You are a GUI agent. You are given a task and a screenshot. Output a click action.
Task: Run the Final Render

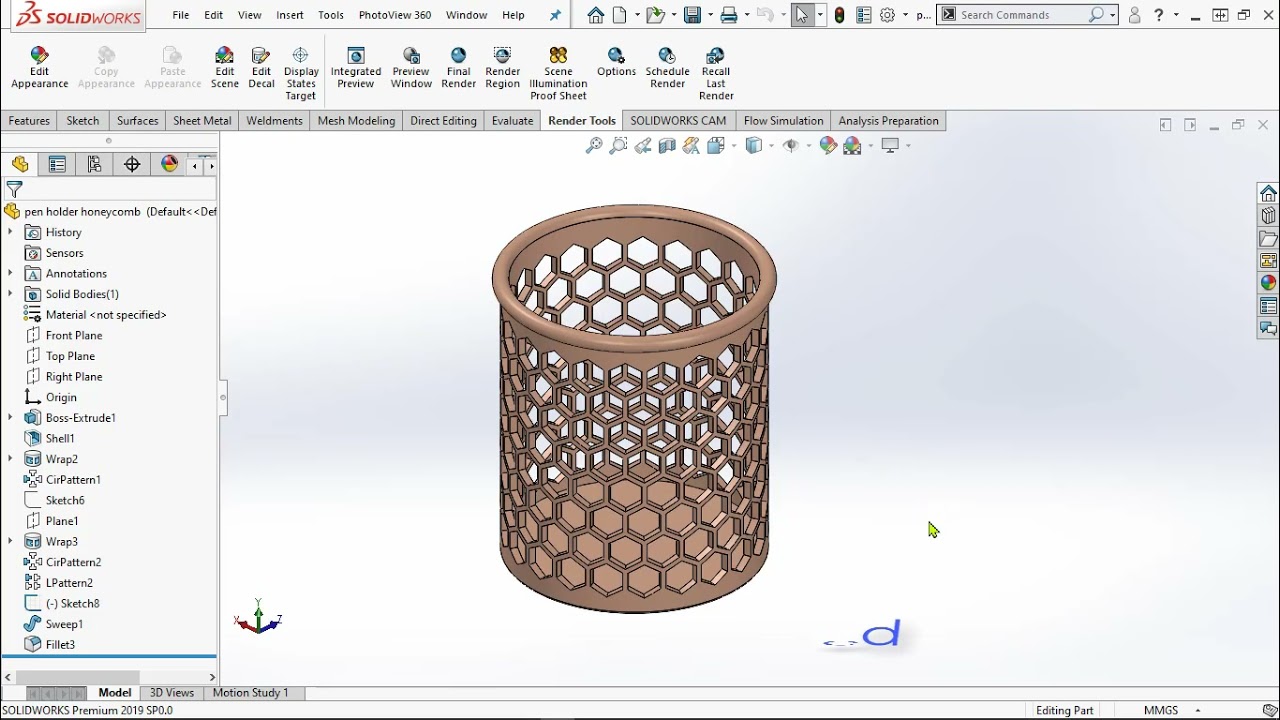(x=458, y=68)
